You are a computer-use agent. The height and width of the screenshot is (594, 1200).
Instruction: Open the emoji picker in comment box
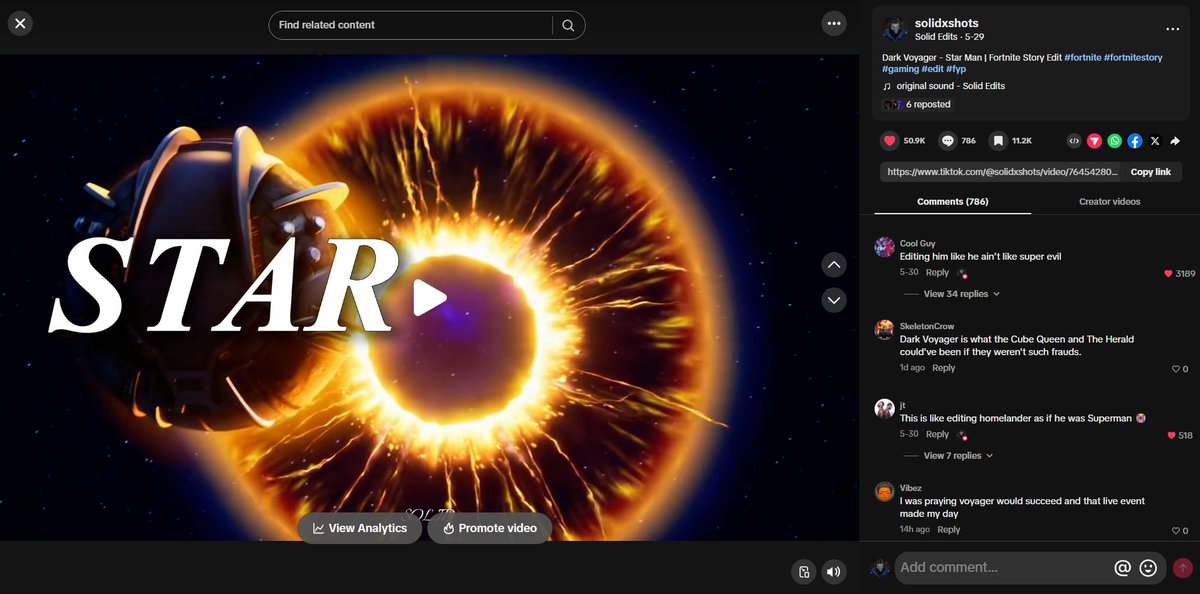coord(1148,568)
